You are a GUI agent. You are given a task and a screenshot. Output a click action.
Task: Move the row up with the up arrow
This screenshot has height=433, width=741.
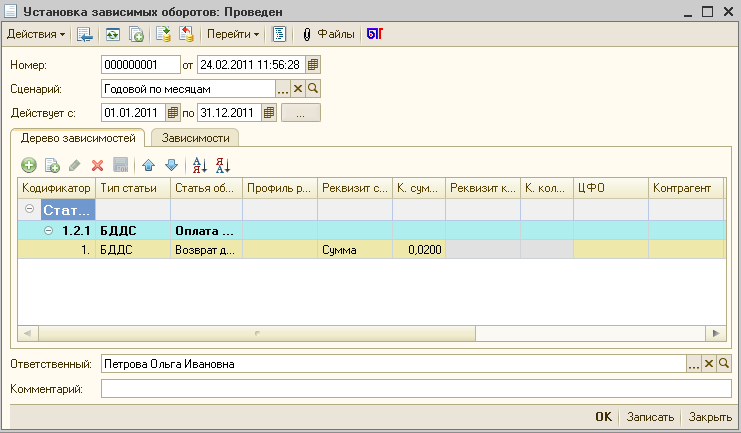149,165
